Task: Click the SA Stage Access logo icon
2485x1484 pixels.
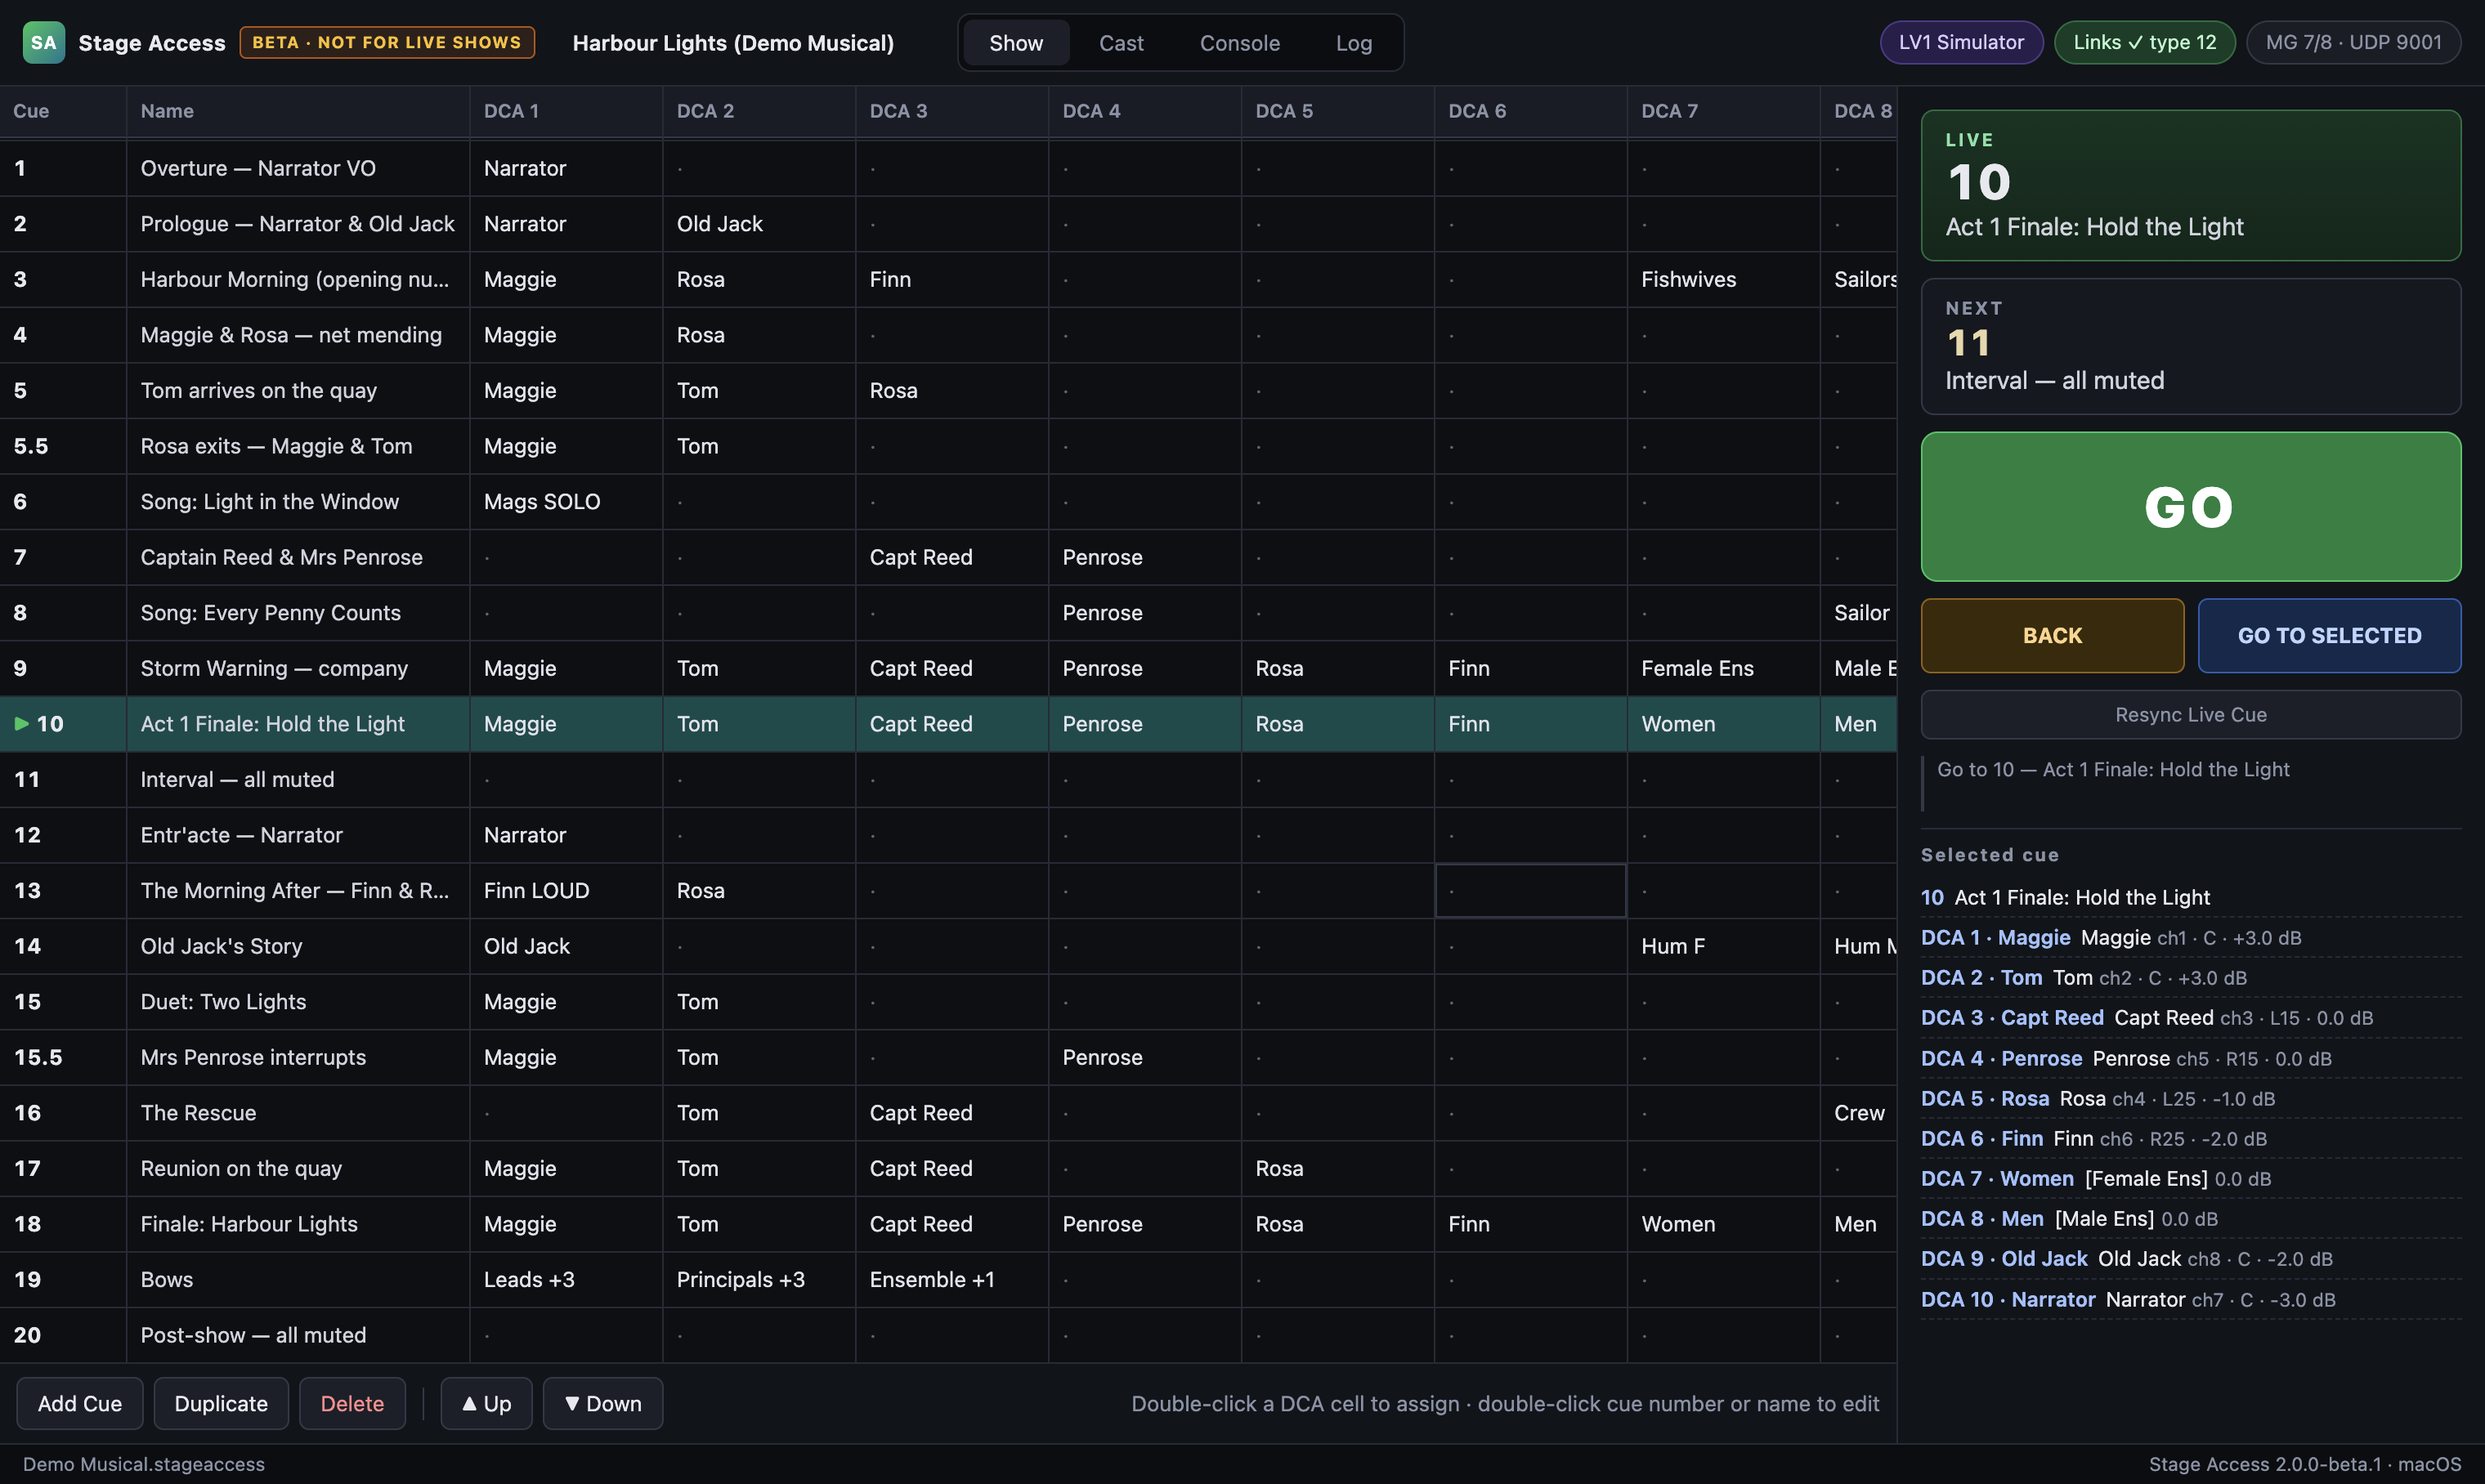Action: coord(44,43)
